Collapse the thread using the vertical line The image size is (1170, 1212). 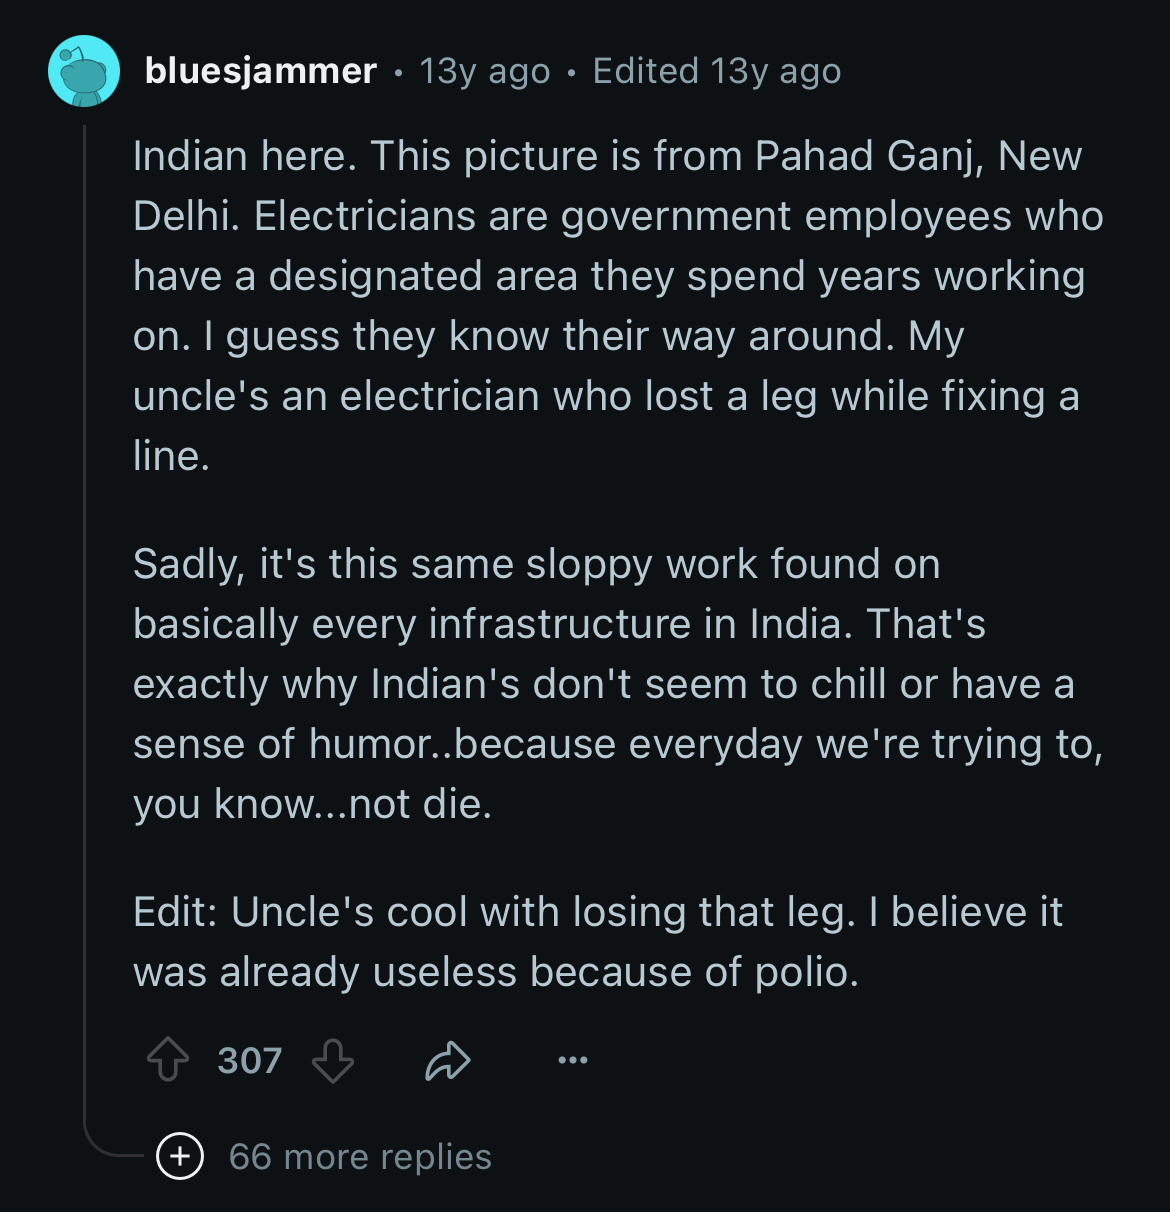[85, 600]
